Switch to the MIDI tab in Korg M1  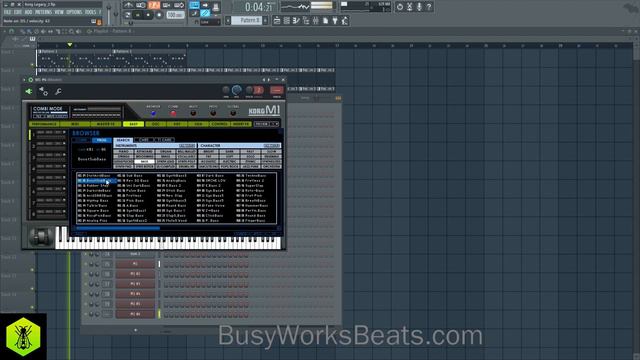click(75, 124)
